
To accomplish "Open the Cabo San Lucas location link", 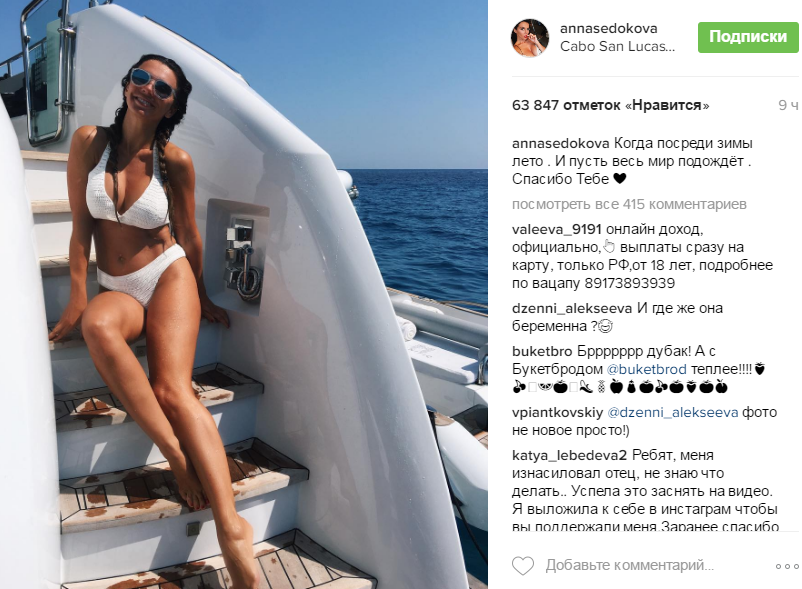I will [x=617, y=47].
